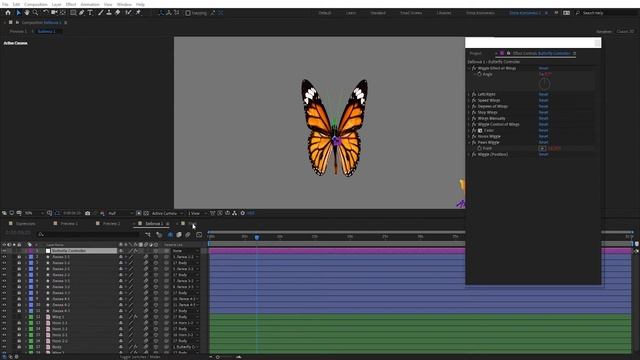Screen dimensions: 640x360
Task: Collapse the Wiggle Effect of Wings effect
Action: point(469,68)
